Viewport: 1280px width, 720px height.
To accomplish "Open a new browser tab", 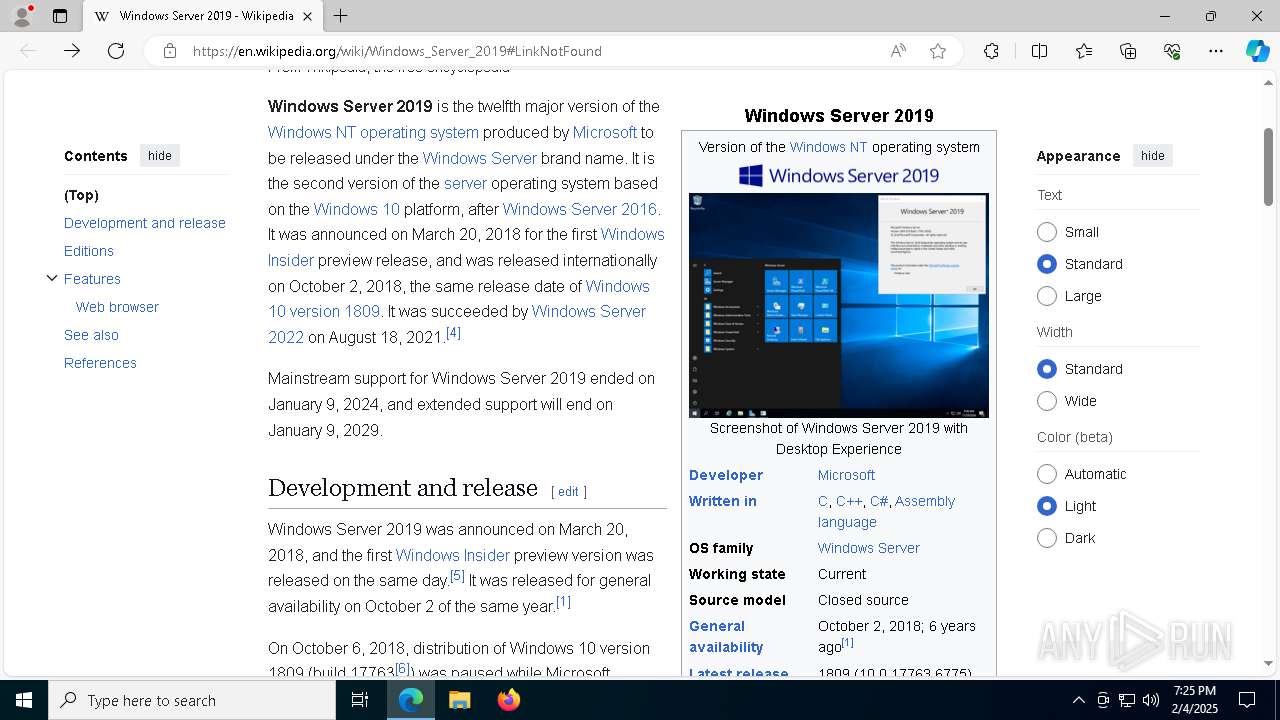I will [341, 16].
